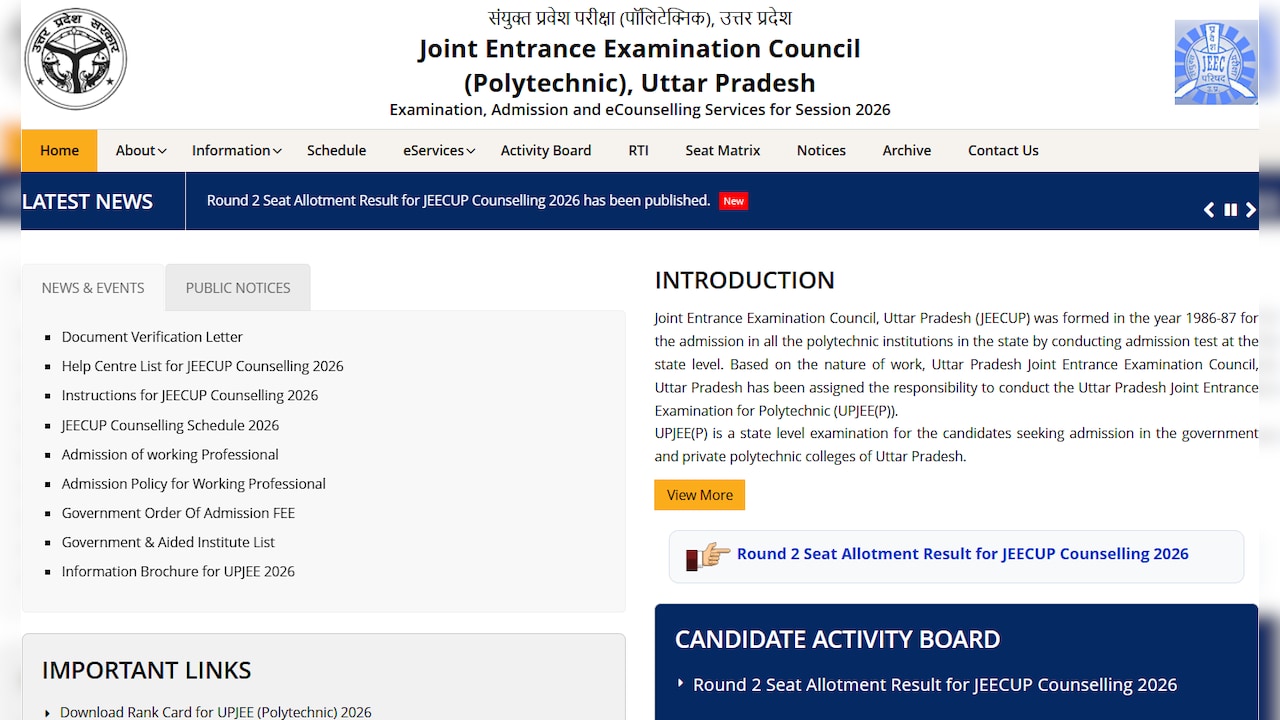Open Government & Aided Institute List
This screenshot has width=1280, height=720.
(168, 542)
